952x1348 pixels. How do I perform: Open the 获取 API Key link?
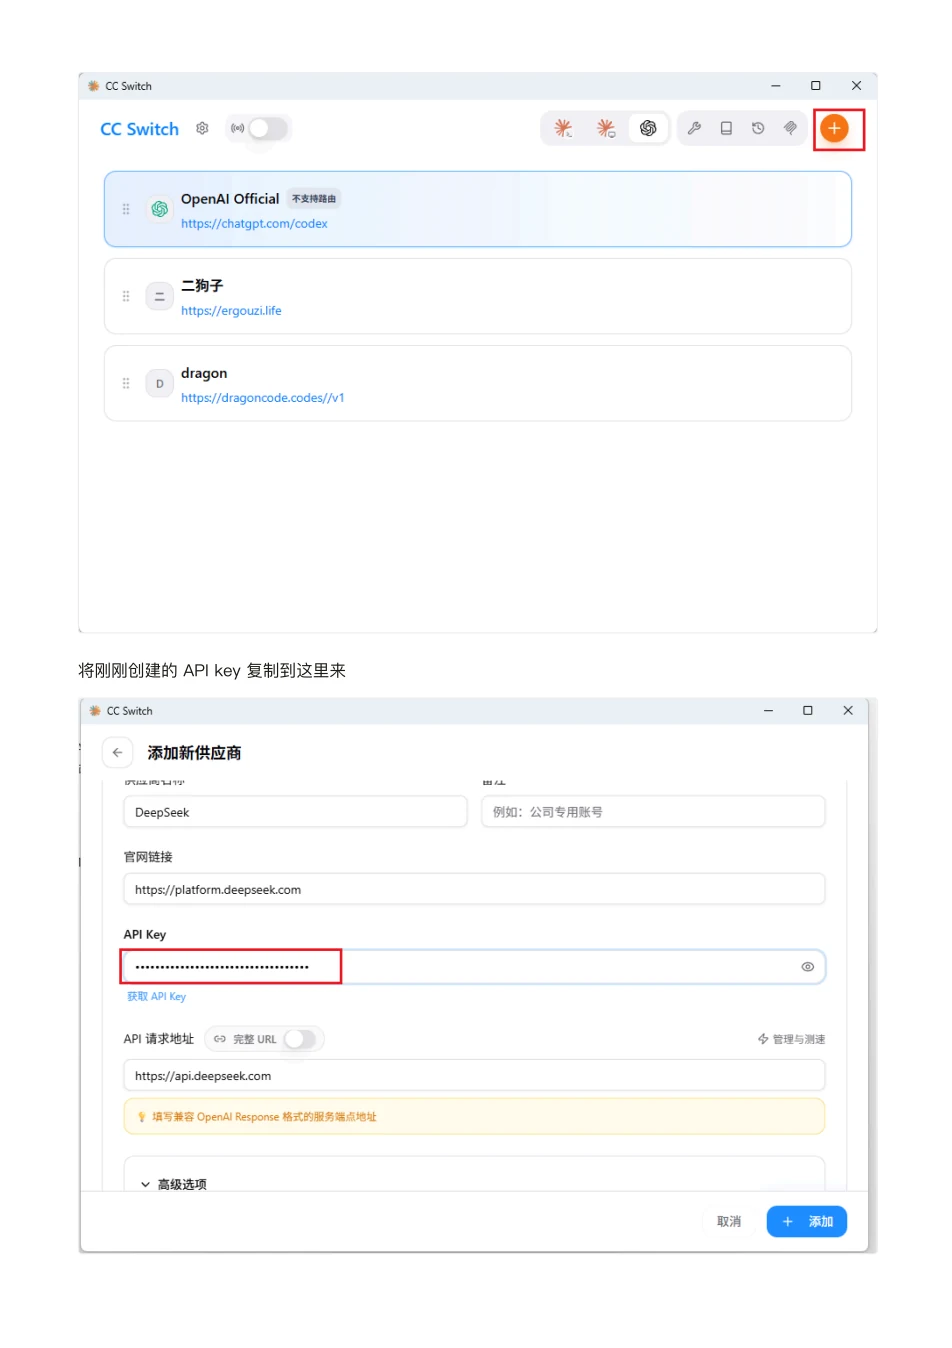pos(156,997)
